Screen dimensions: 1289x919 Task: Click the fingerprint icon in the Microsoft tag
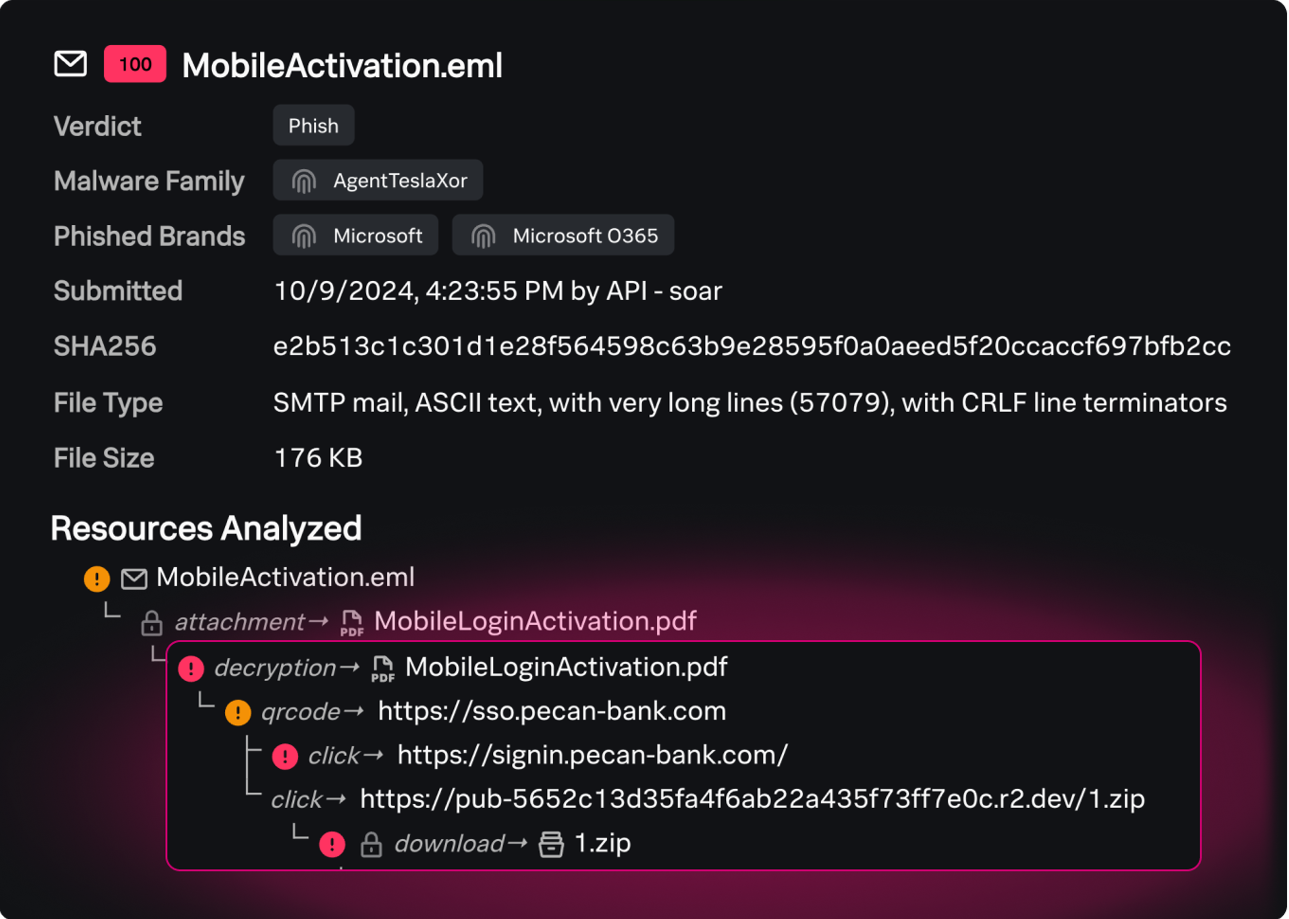click(304, 236)
